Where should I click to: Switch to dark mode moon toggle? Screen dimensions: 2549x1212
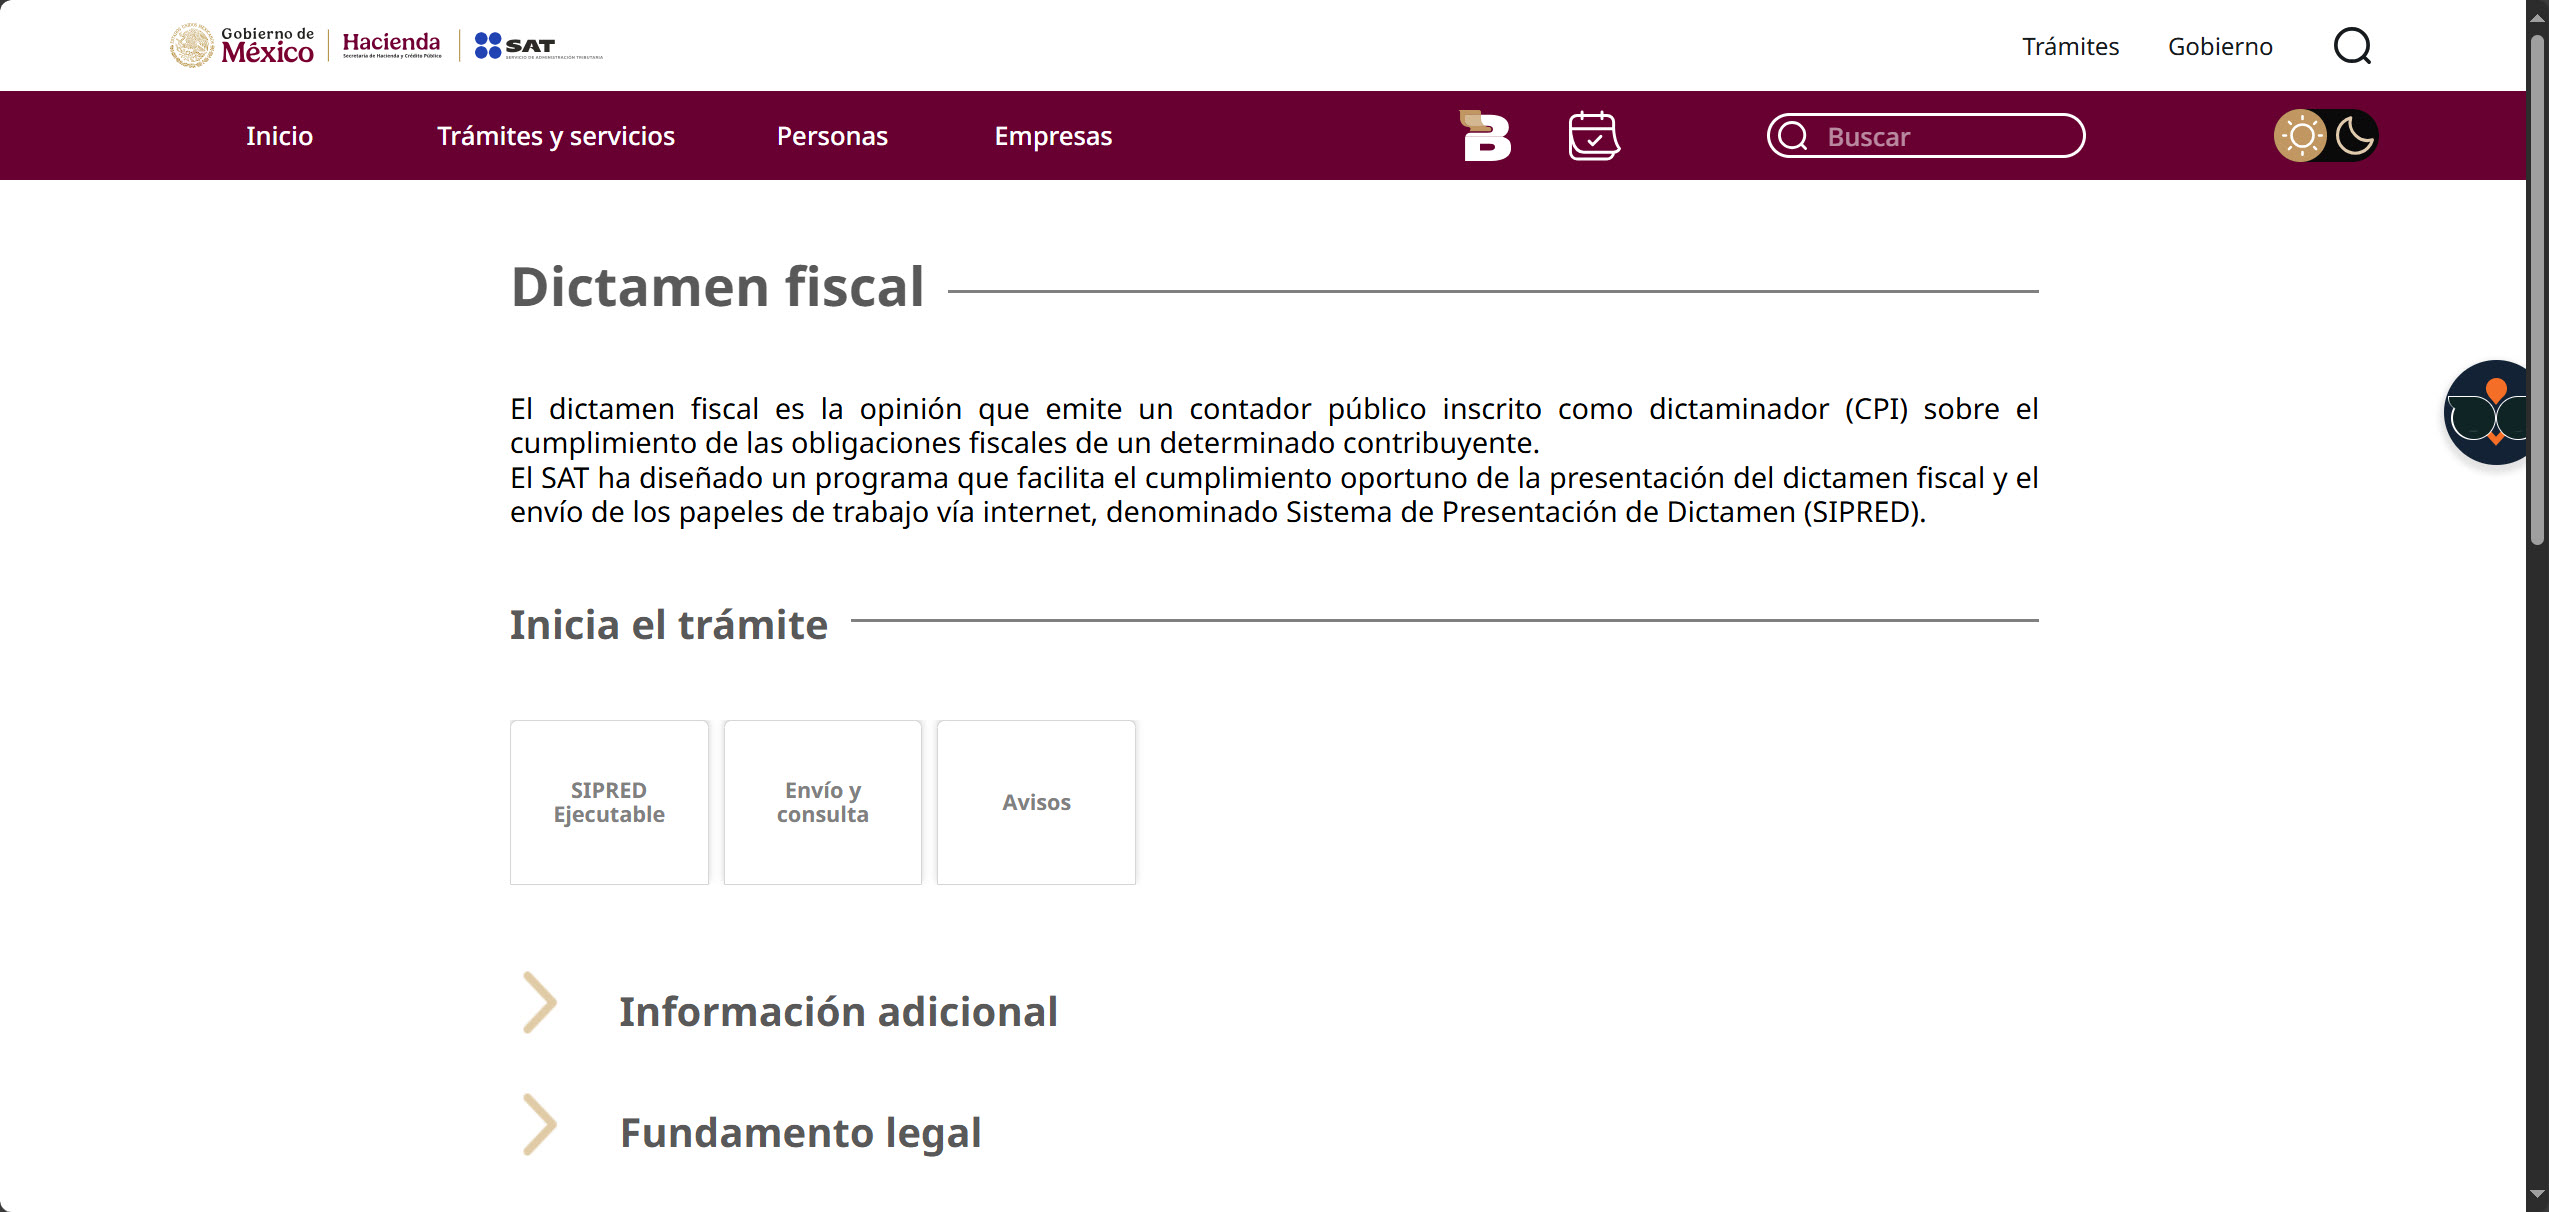point(2354,136)
